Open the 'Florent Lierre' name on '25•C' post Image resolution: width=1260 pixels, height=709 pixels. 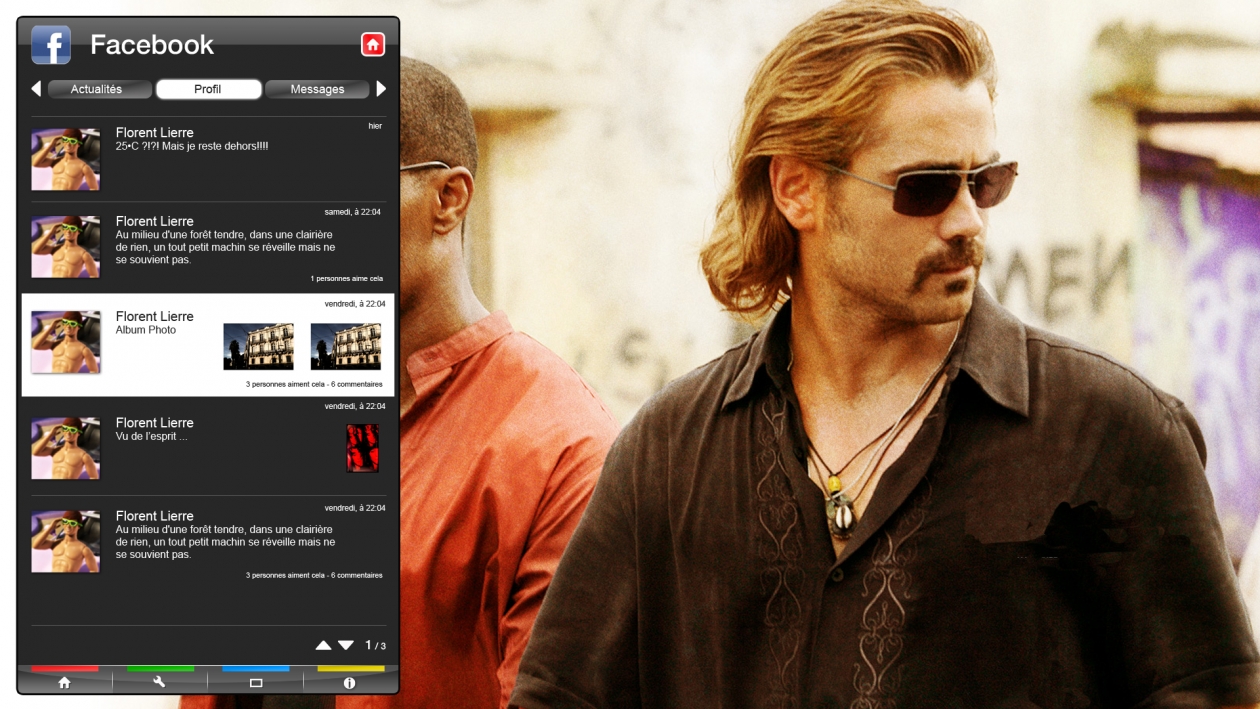(x=154, y=133)
